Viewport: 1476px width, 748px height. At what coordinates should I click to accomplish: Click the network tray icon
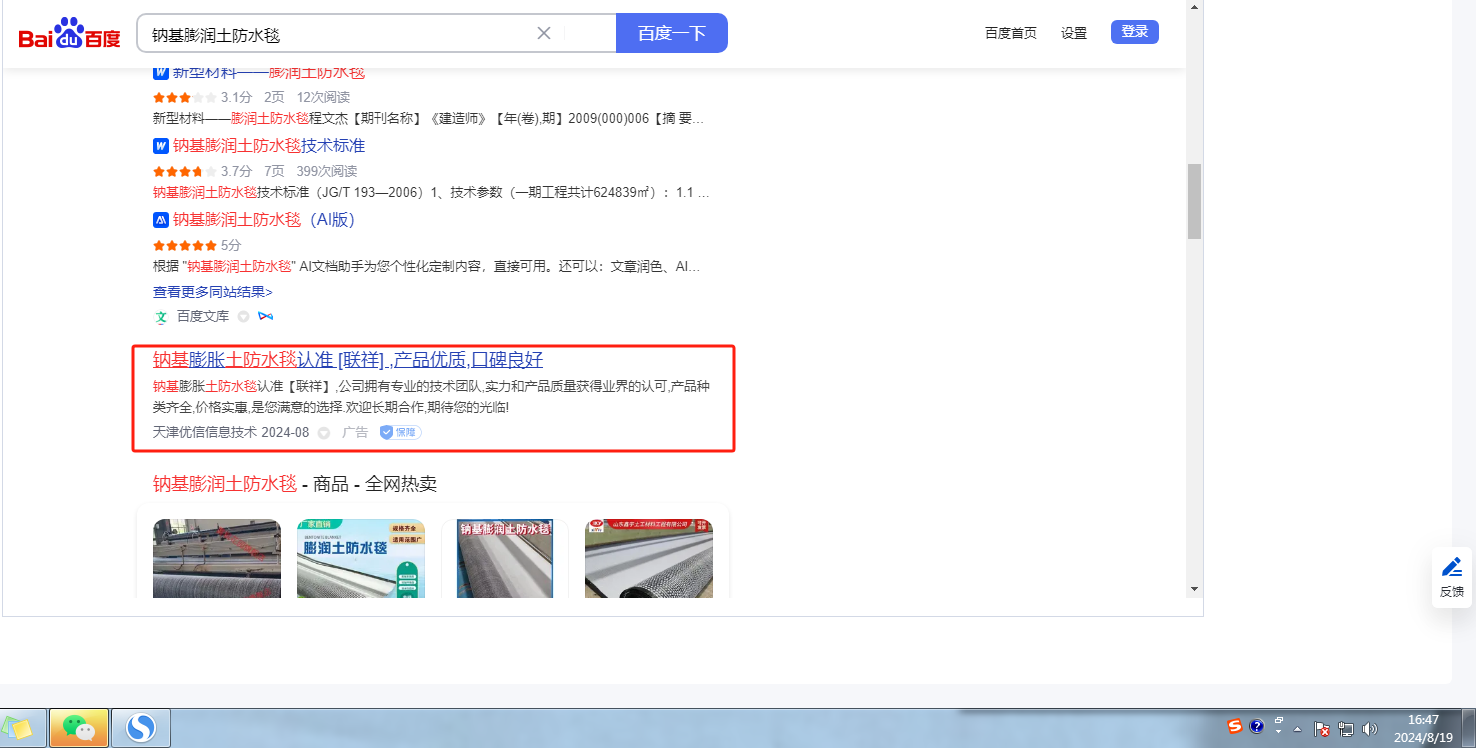click(x=1346, y=729)
